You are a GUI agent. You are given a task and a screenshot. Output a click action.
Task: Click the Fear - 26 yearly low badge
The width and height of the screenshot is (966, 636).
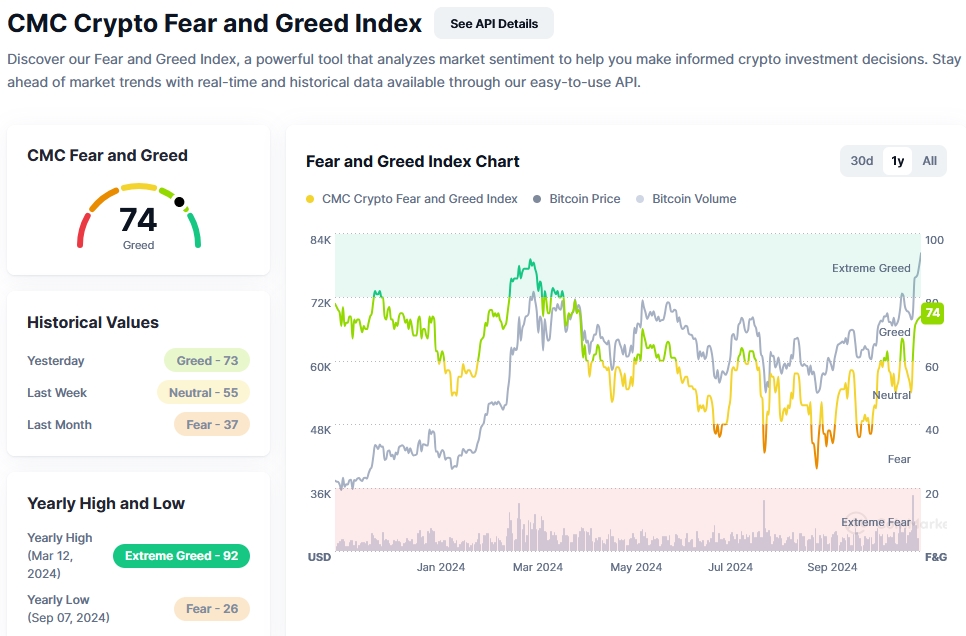click(x=211, y=608)
